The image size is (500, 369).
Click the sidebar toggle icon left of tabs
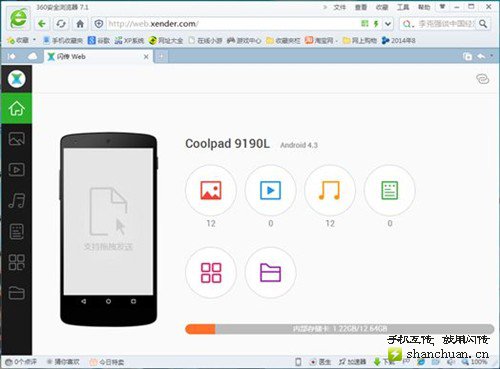[x=12, y=56]
